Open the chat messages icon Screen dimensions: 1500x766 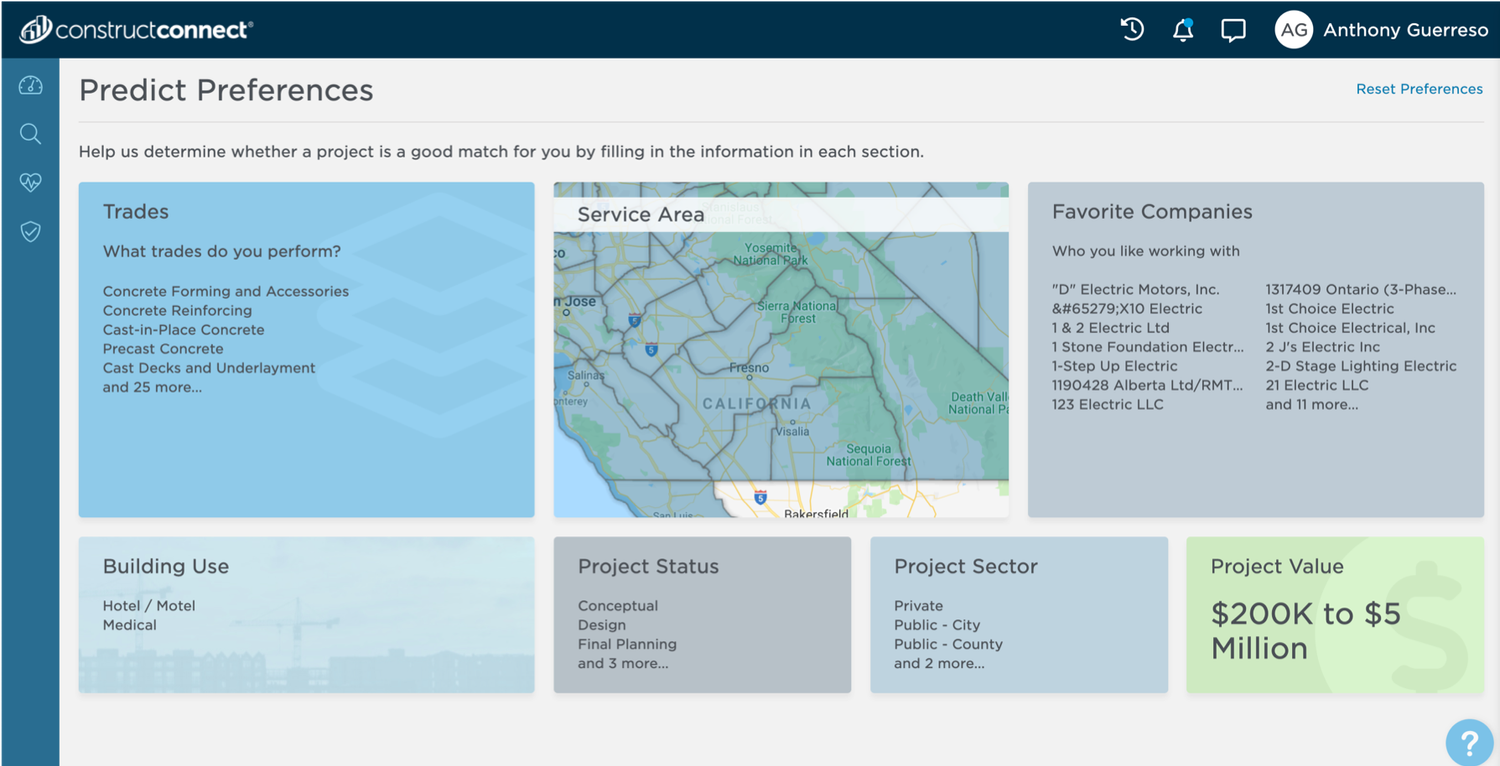tap(1233, 30)
